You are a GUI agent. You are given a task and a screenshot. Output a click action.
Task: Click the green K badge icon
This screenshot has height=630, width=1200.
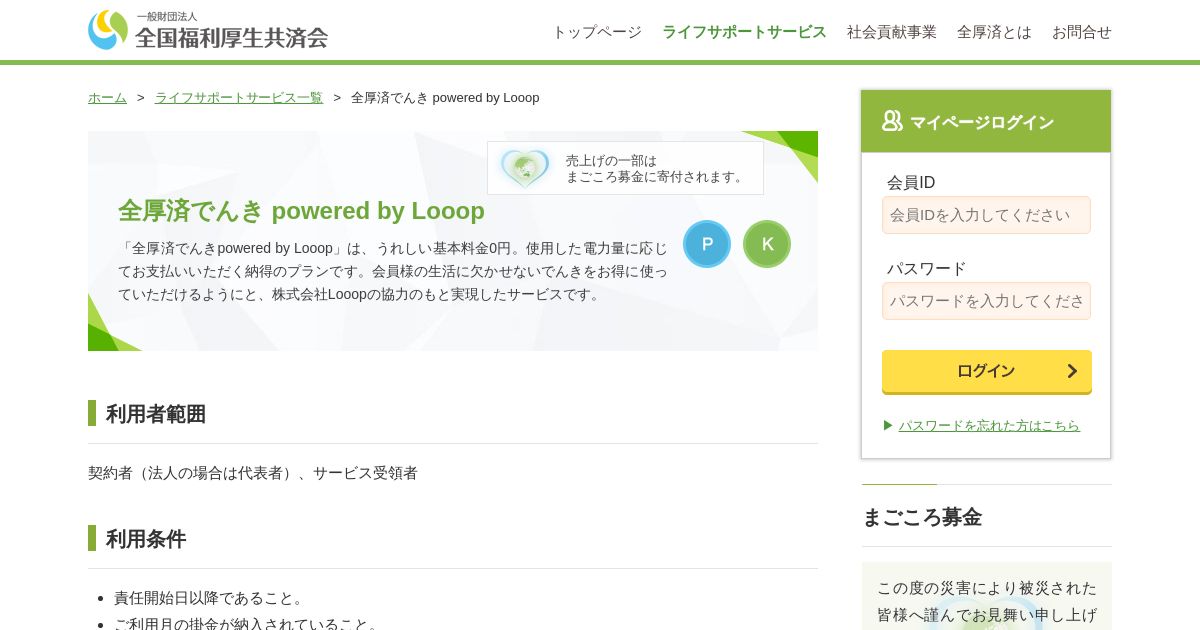pyautogui.click(x=767, y=244)
